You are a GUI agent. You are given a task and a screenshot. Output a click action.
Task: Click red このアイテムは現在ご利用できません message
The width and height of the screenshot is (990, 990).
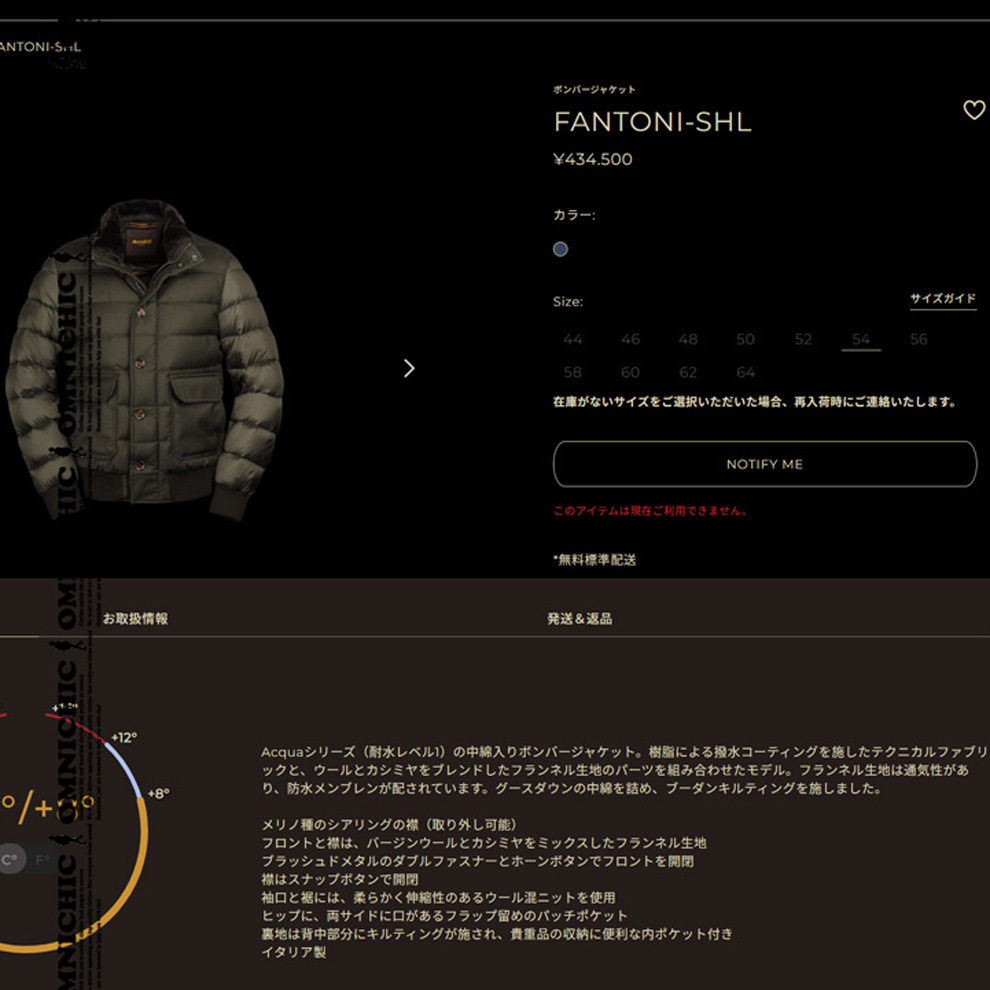click(650, 511)
